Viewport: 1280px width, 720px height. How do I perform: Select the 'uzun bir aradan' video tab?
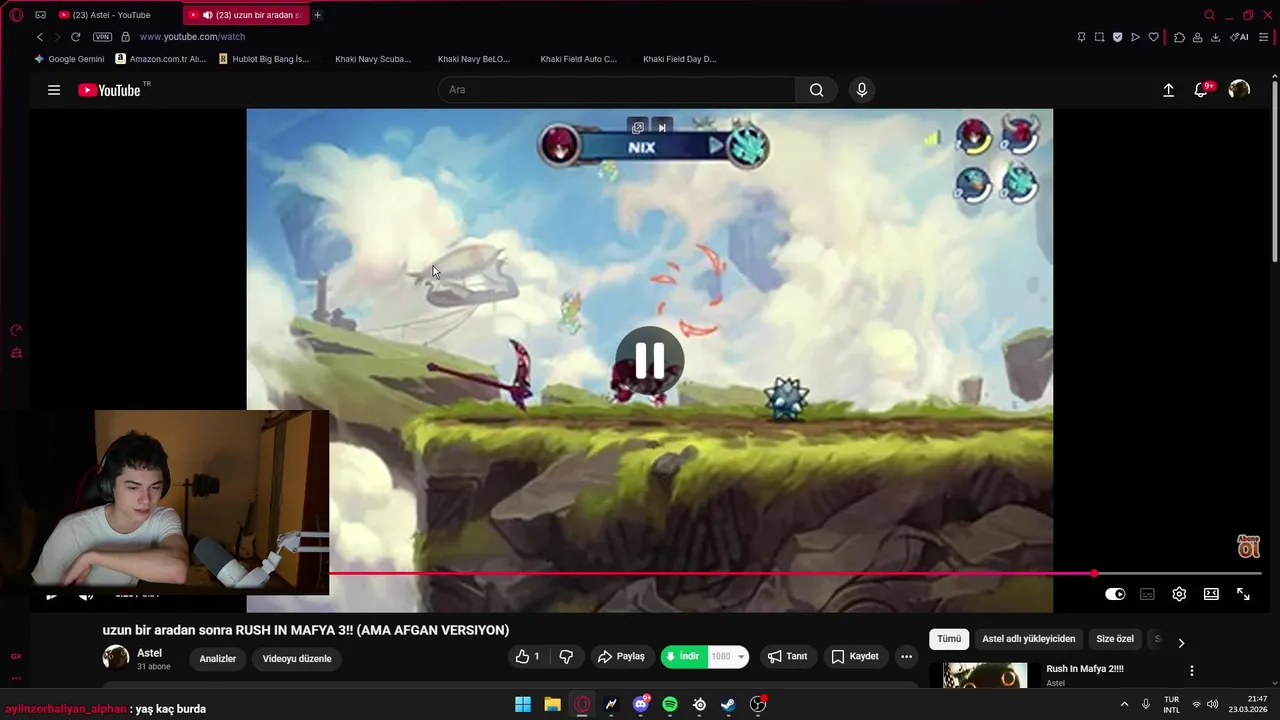click(246, 15)
